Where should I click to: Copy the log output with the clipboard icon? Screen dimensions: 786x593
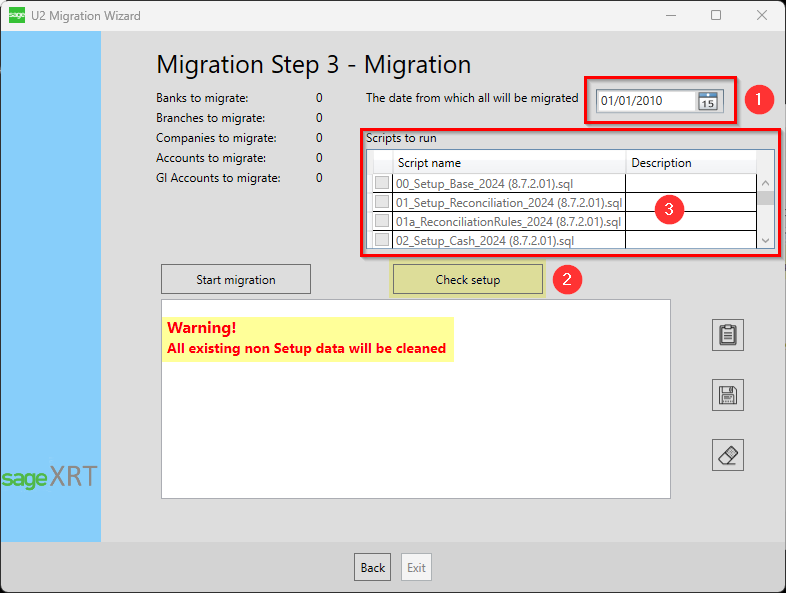point(727,335)
